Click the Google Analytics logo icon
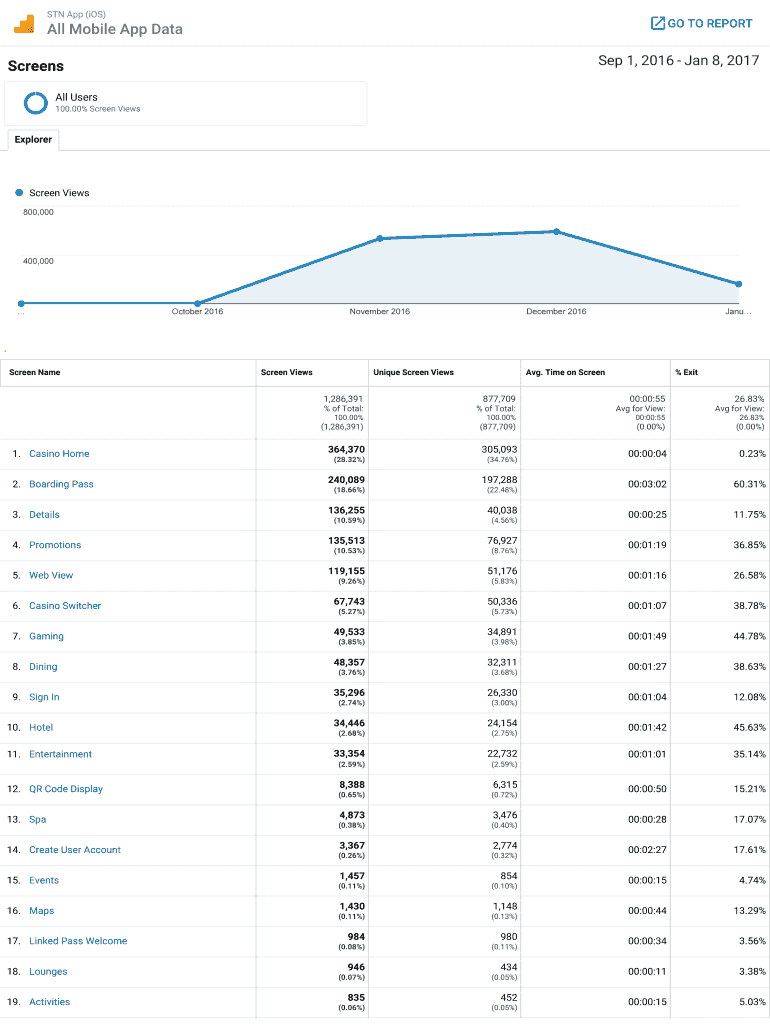This screenshot has width=770, height=1024. pyautogui.click(x=24, y=23)
